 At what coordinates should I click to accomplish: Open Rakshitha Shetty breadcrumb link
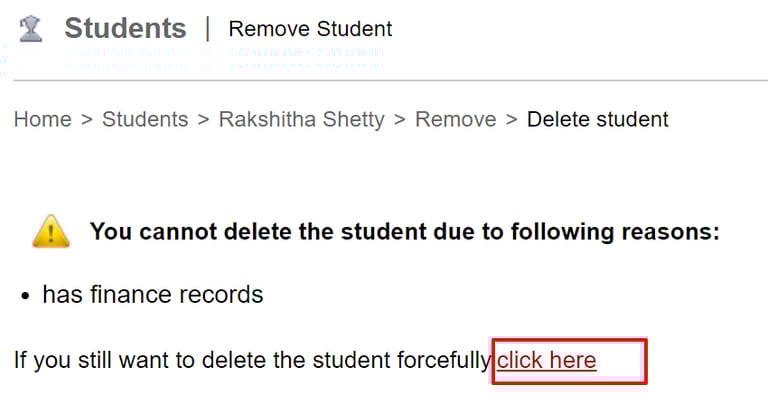(x=301, y=120)
